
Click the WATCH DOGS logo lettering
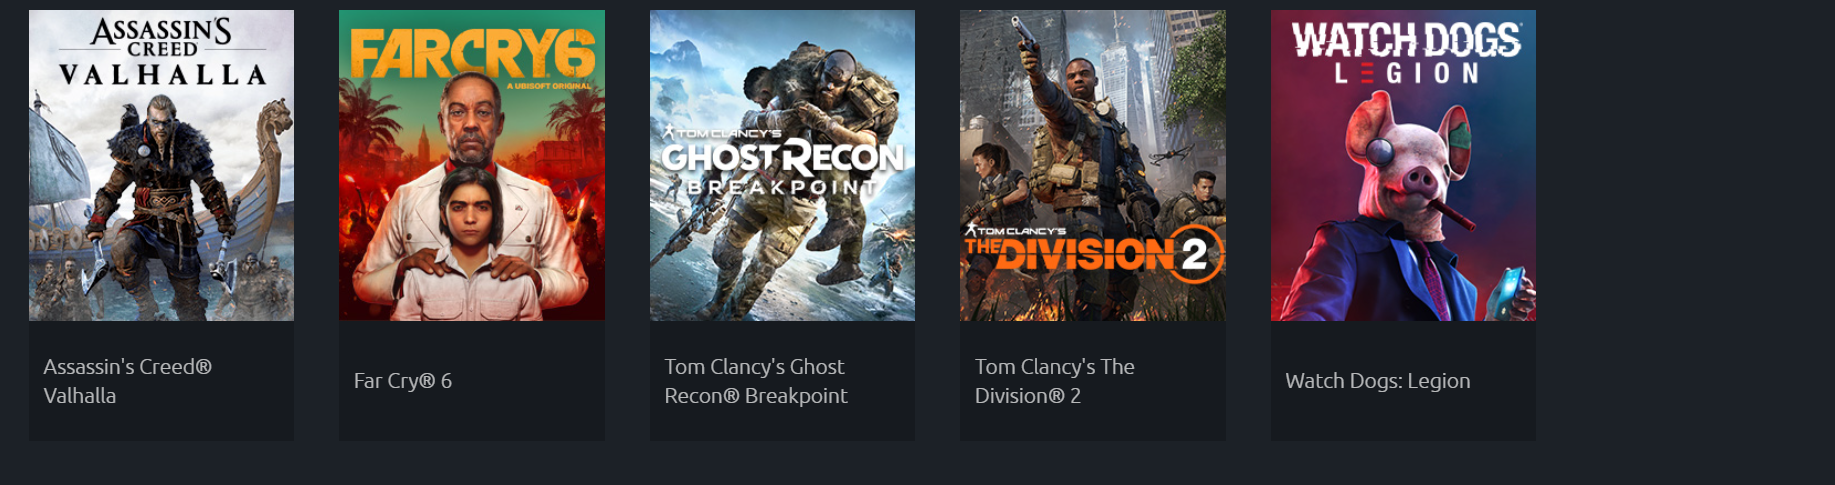point(1406,40)
